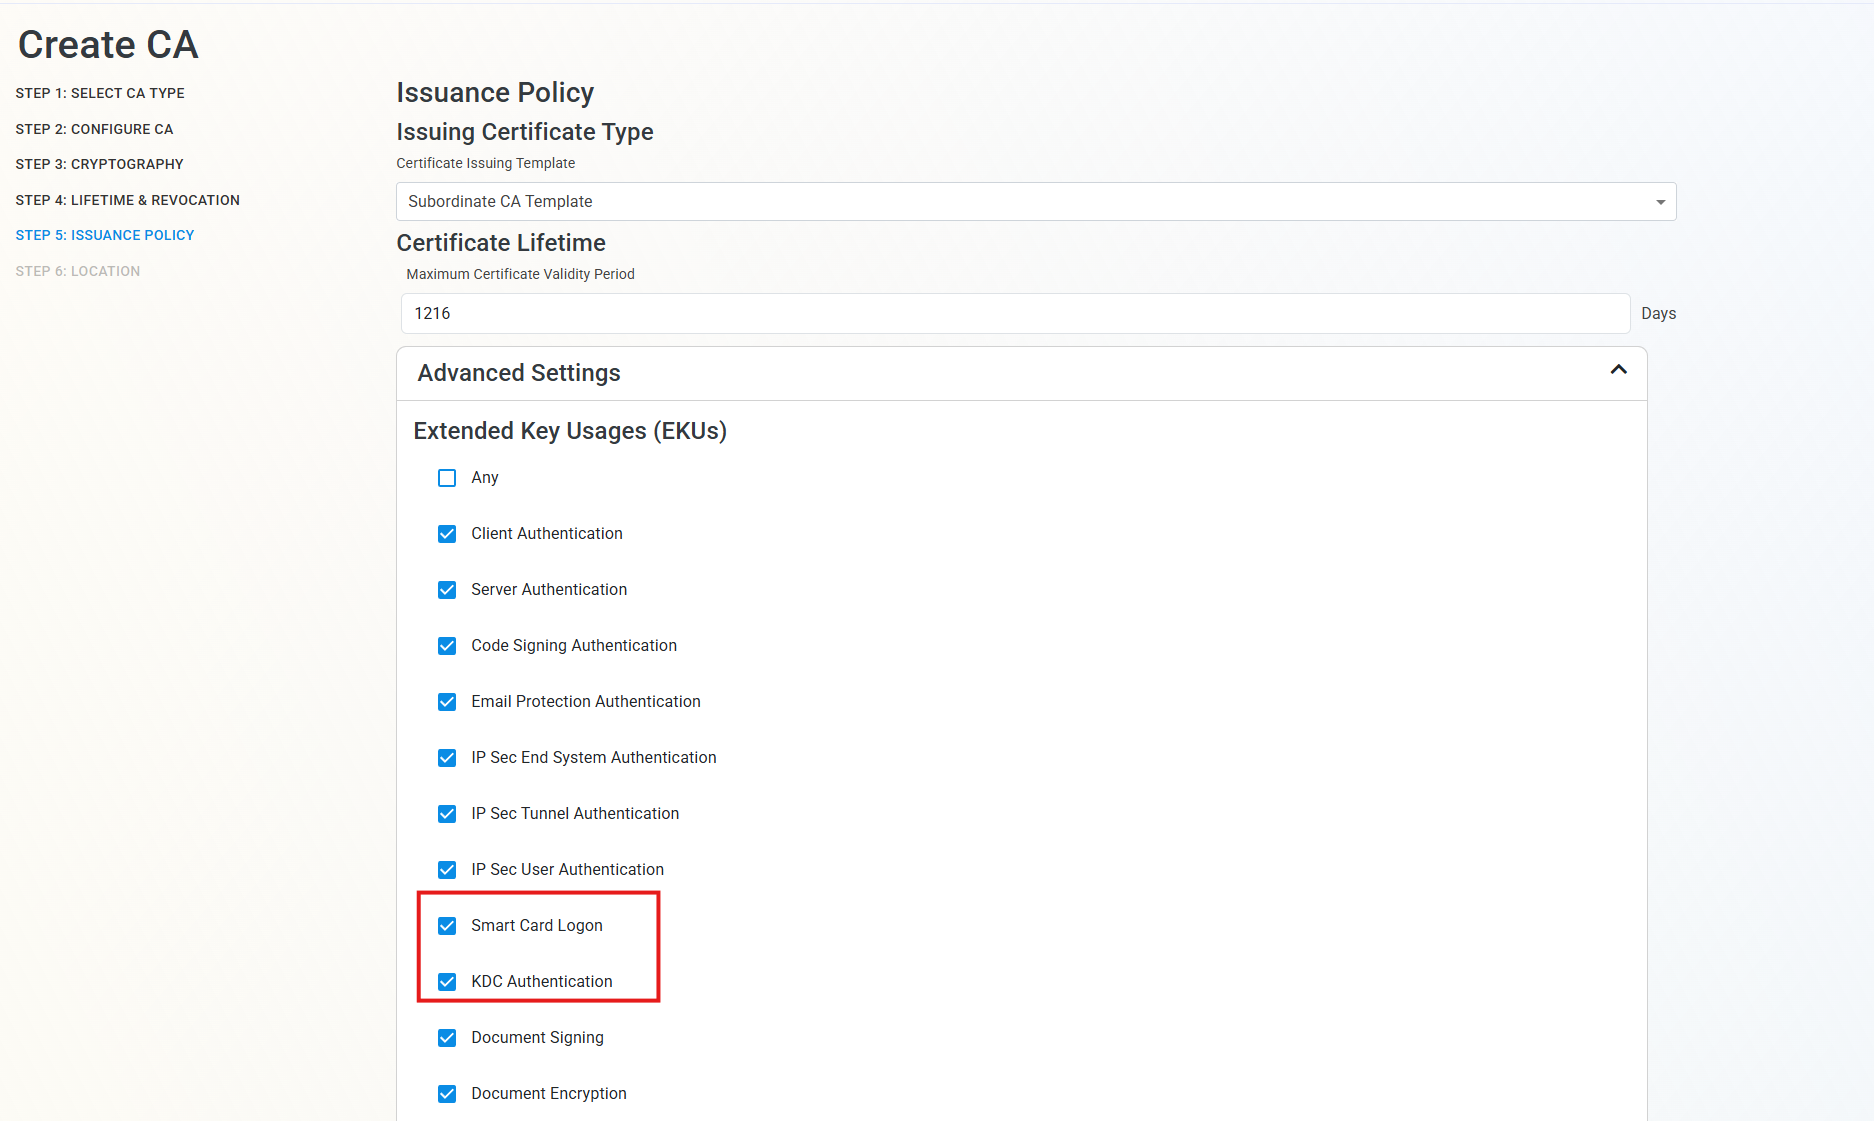This screenshot has height=1121, width=1874.
Task: Toggle Code Signing Authentication off
Action: tap(446, 646)
